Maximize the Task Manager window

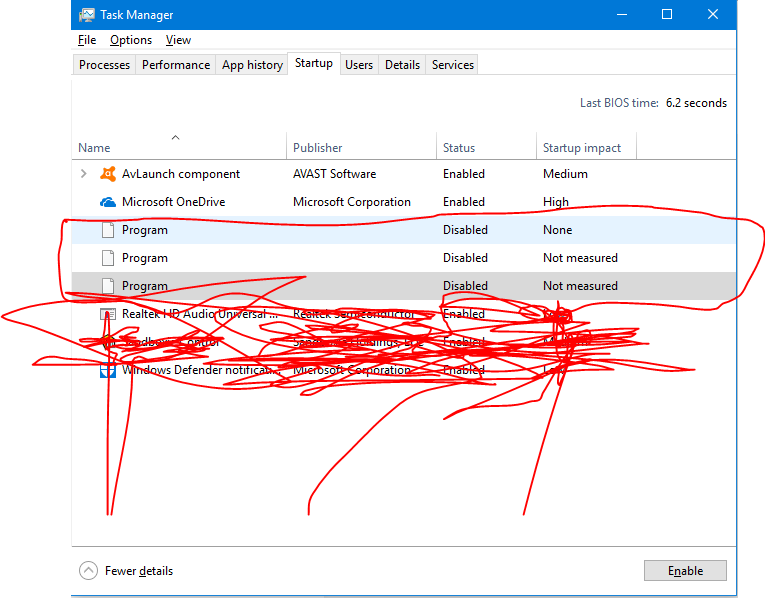pyautogui.click(x=667, y=15)
